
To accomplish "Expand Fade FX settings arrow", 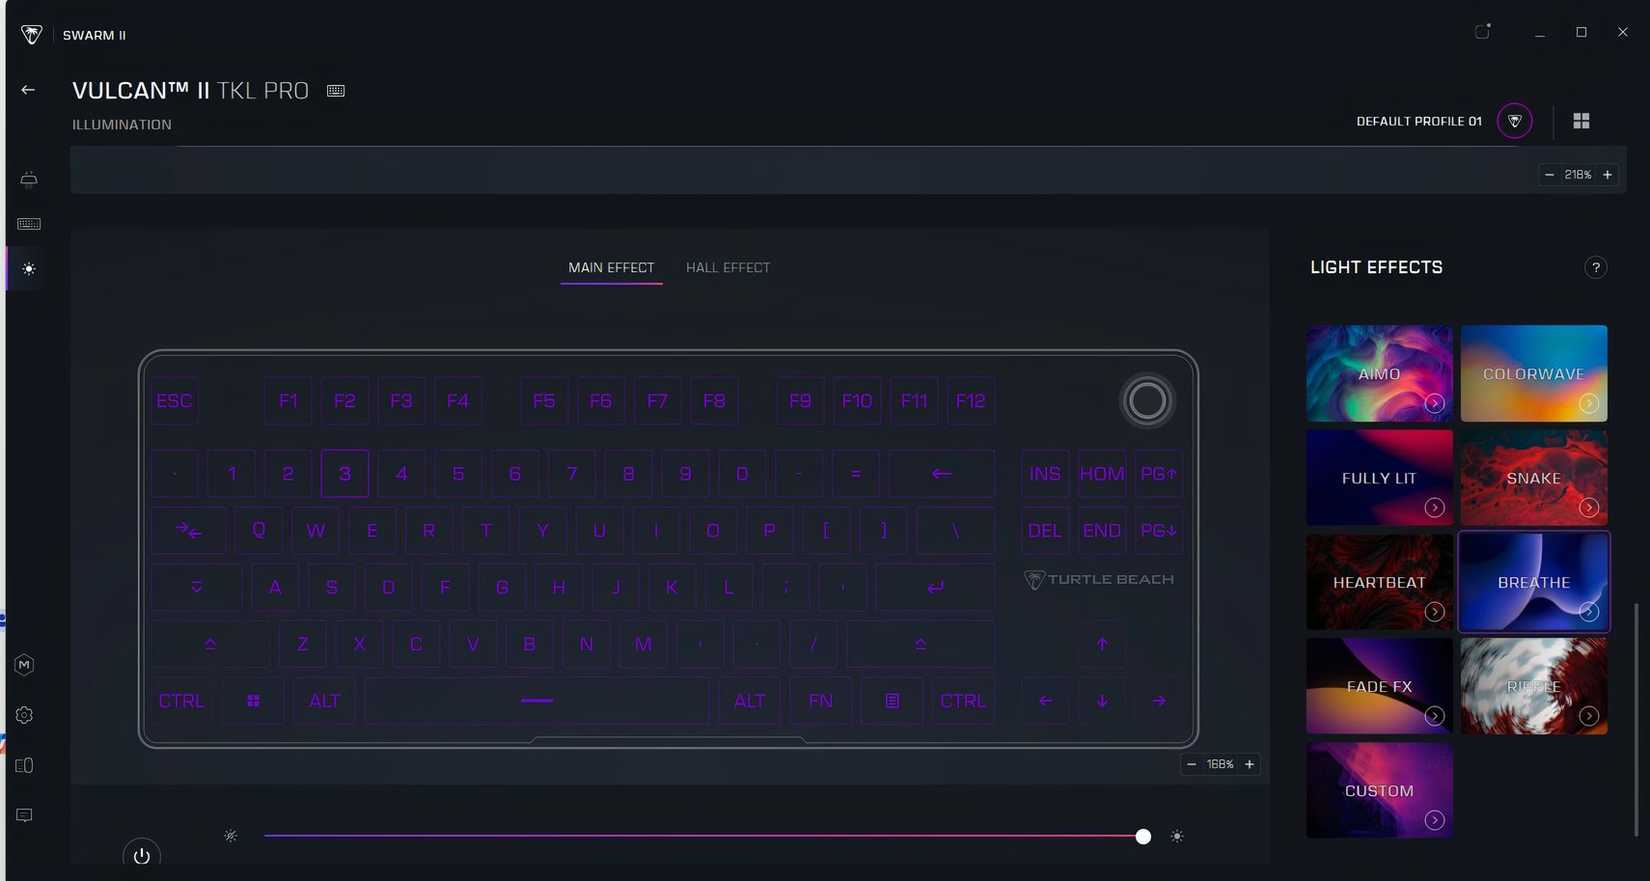I will (x=1435, y=716).
